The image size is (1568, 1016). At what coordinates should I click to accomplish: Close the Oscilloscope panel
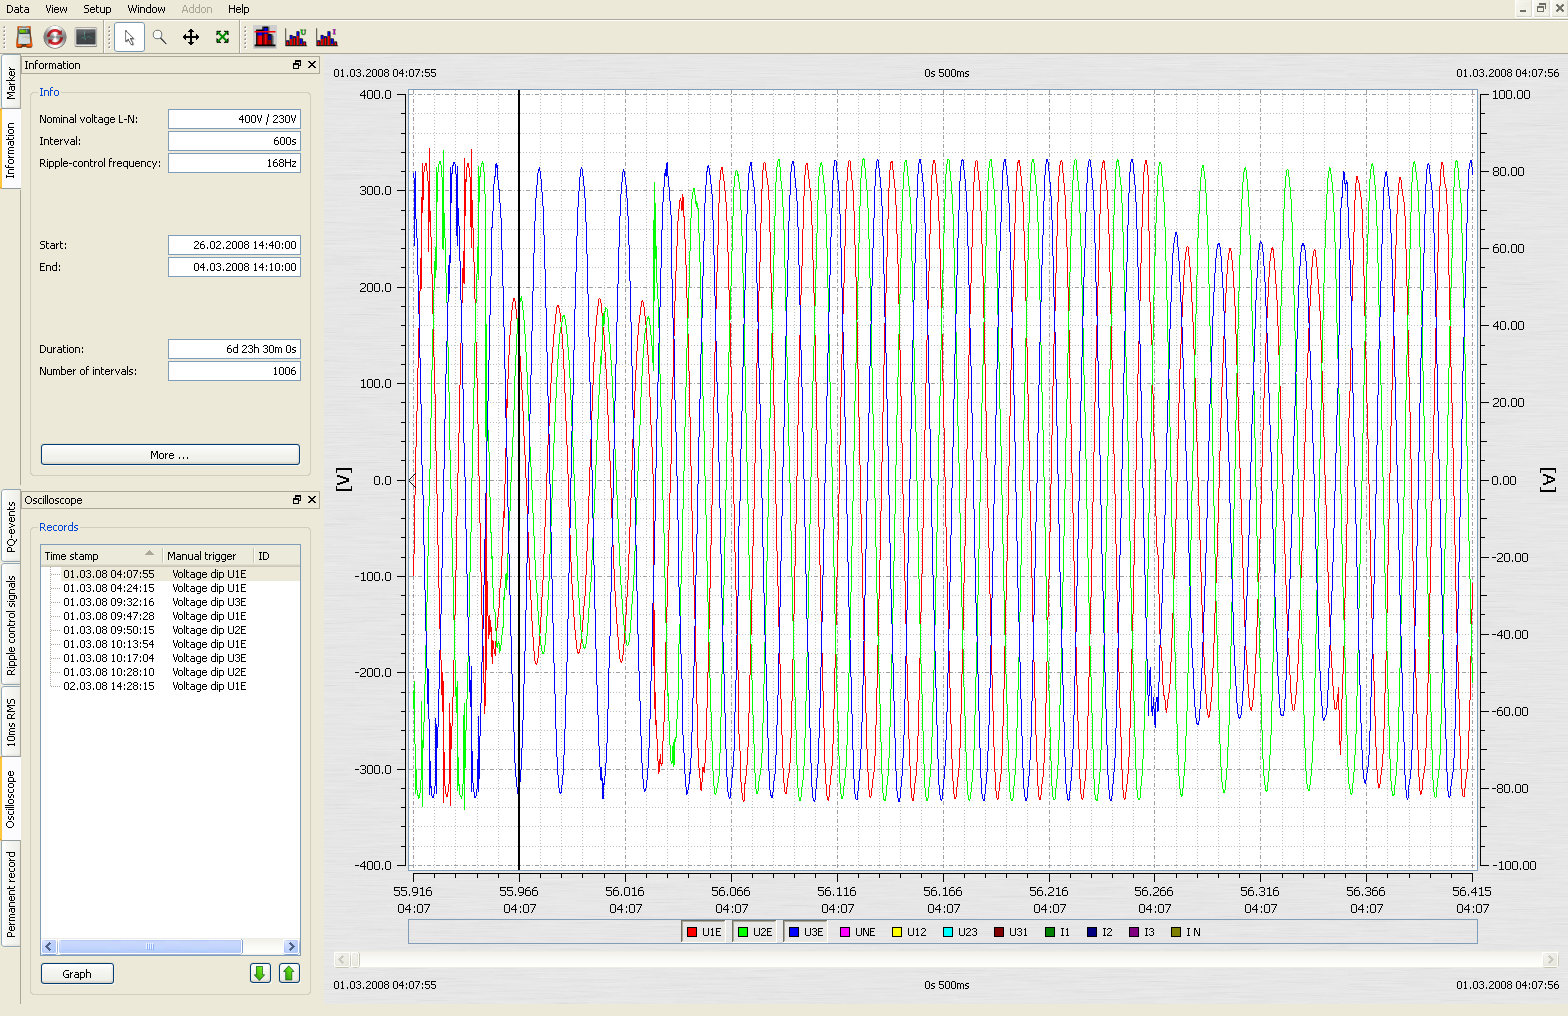coord(312,500)
